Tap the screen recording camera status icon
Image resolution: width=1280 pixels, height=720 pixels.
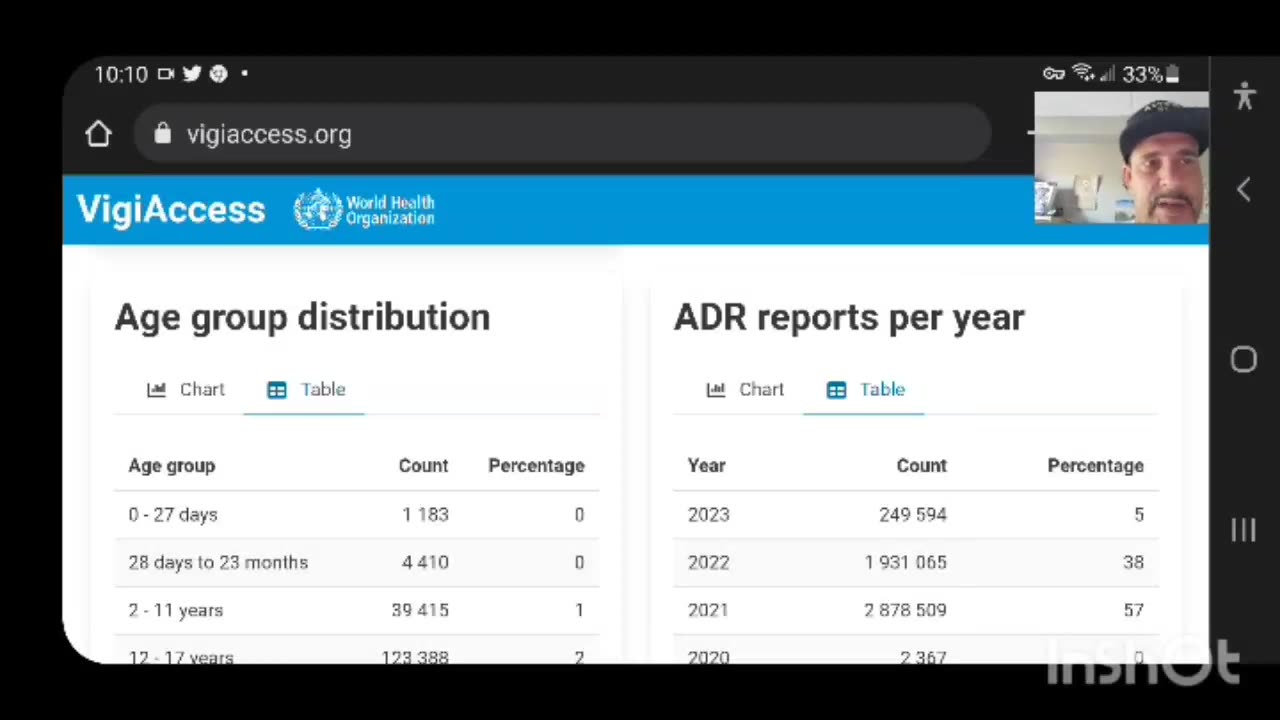(x=166, y=73)
